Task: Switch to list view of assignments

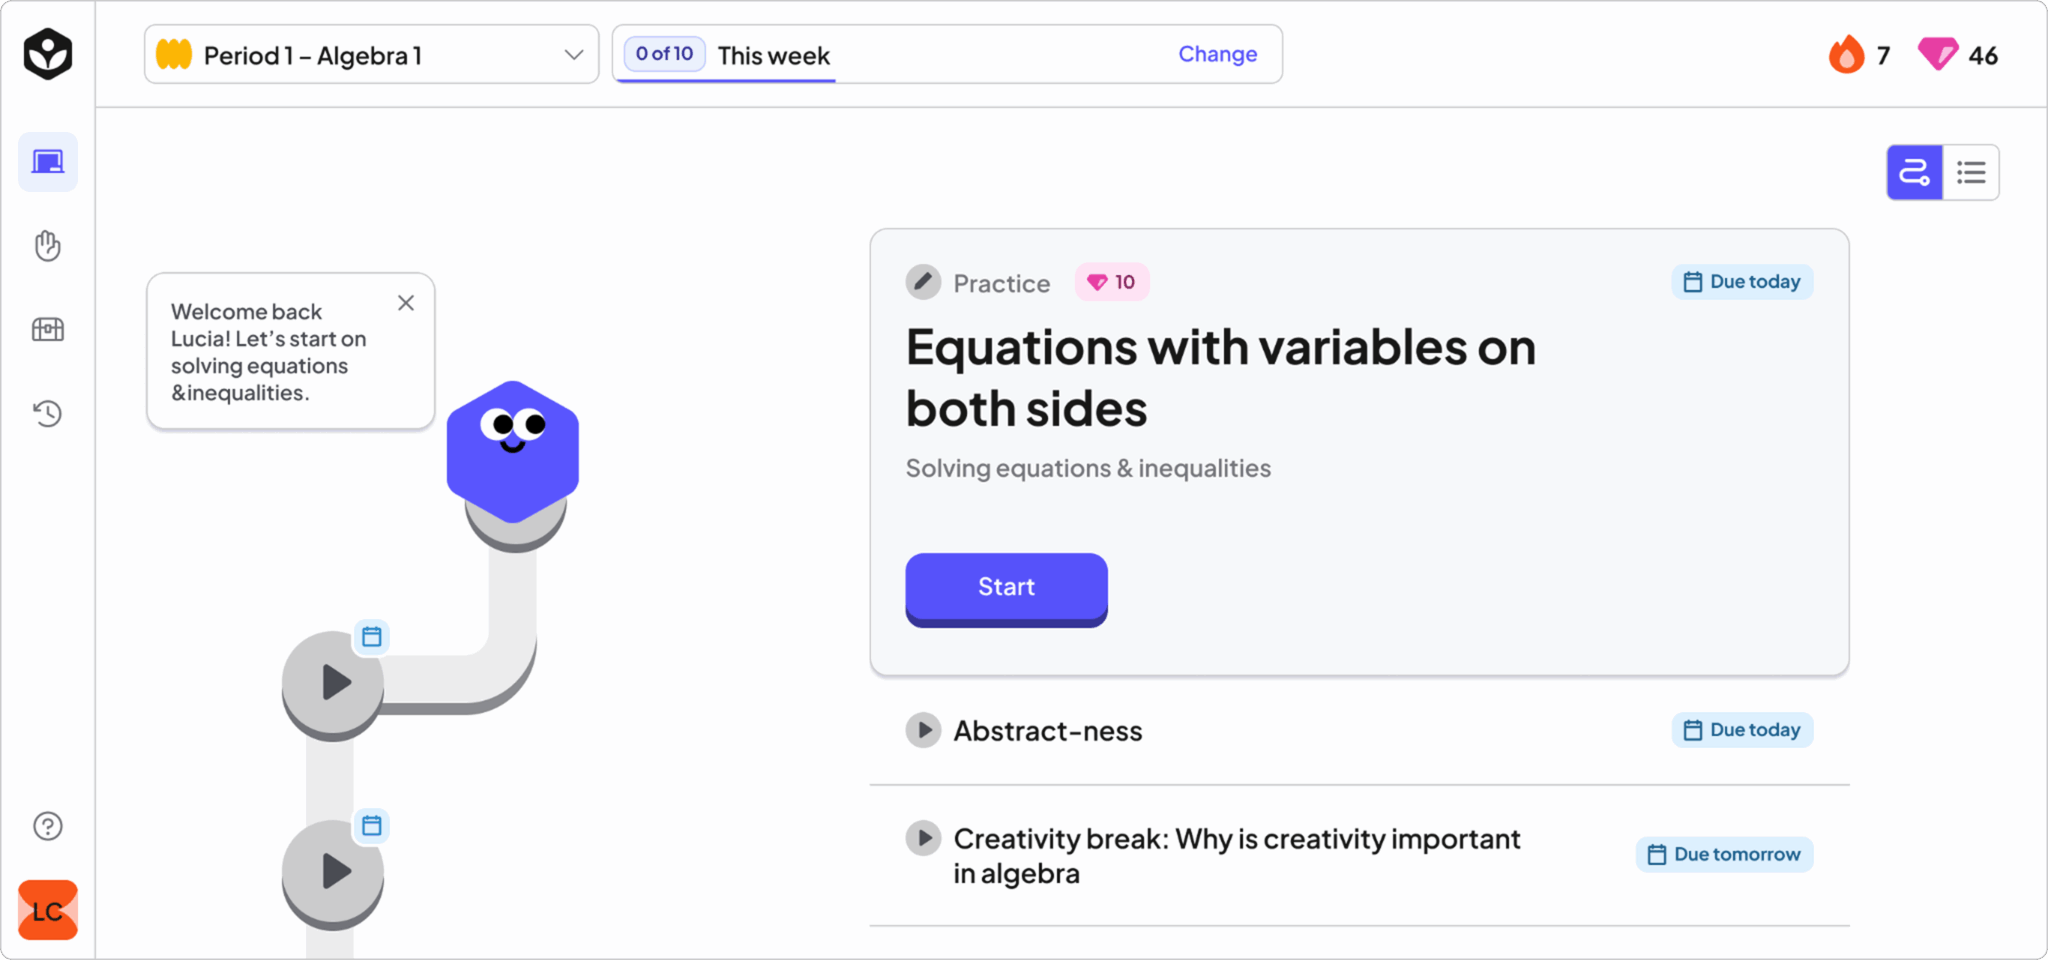Action: tap(1970, 172)
